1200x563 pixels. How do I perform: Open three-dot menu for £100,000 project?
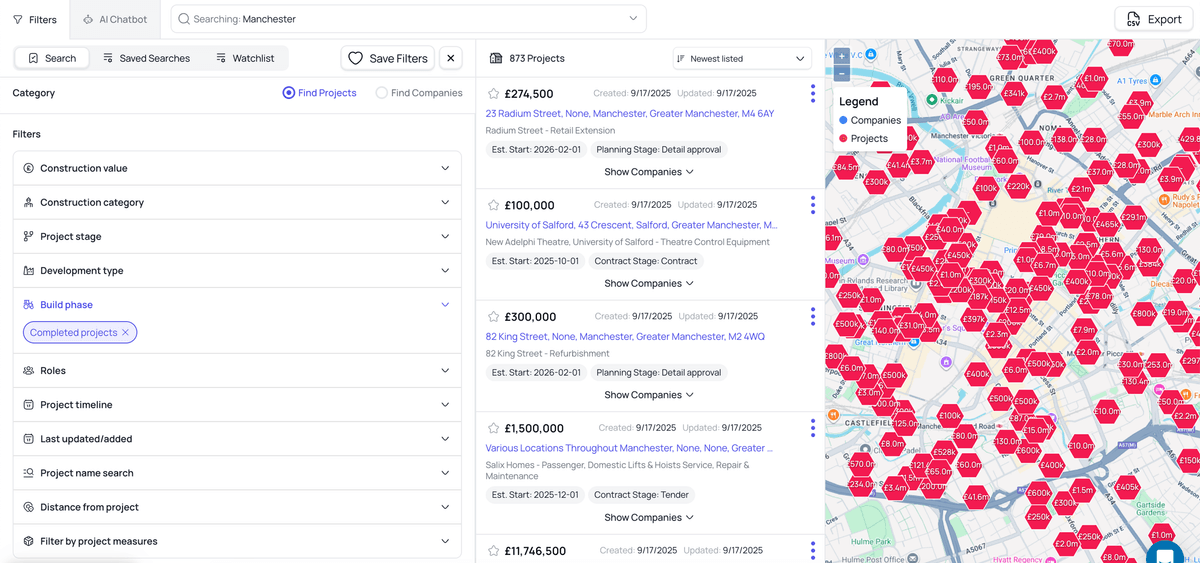813,205
